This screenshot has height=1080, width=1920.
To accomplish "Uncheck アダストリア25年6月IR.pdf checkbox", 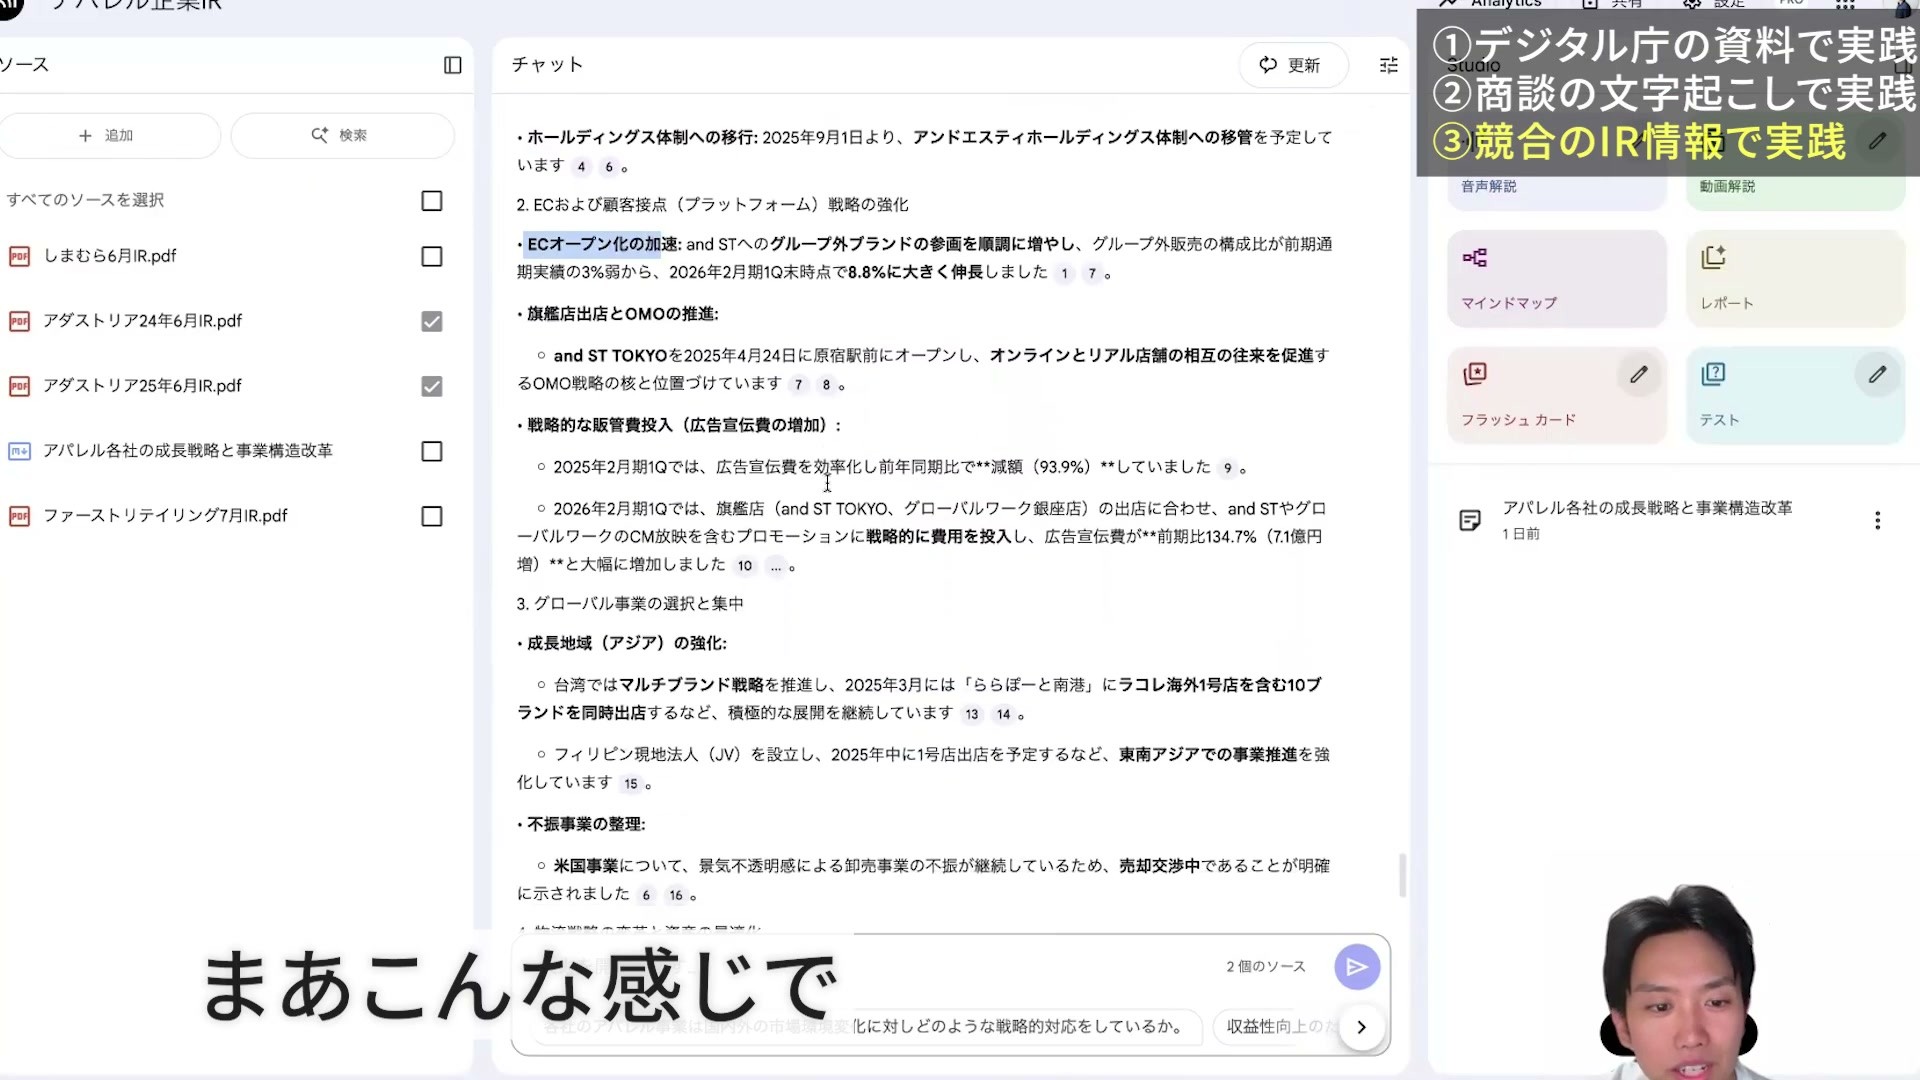I will coord(432,387).
